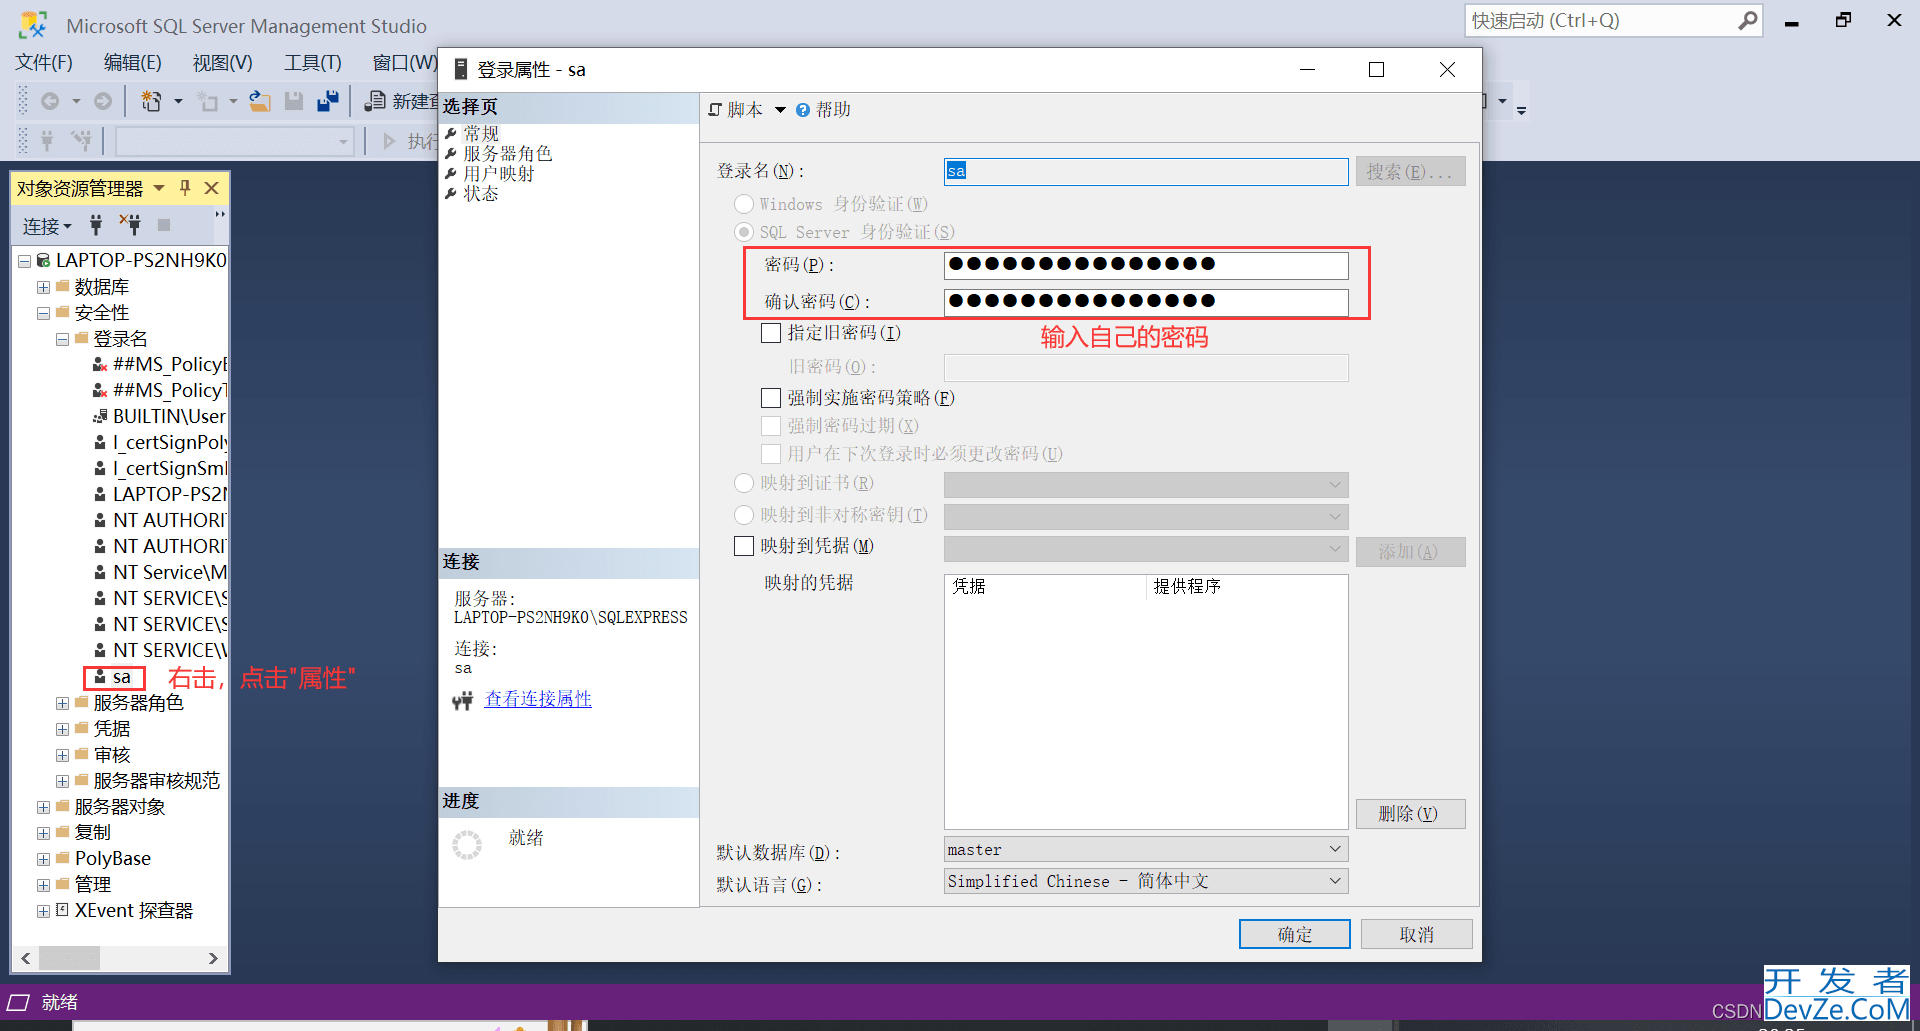
Task: Click Object Explorer disconnect plug icon
Action: pos(130,225)
